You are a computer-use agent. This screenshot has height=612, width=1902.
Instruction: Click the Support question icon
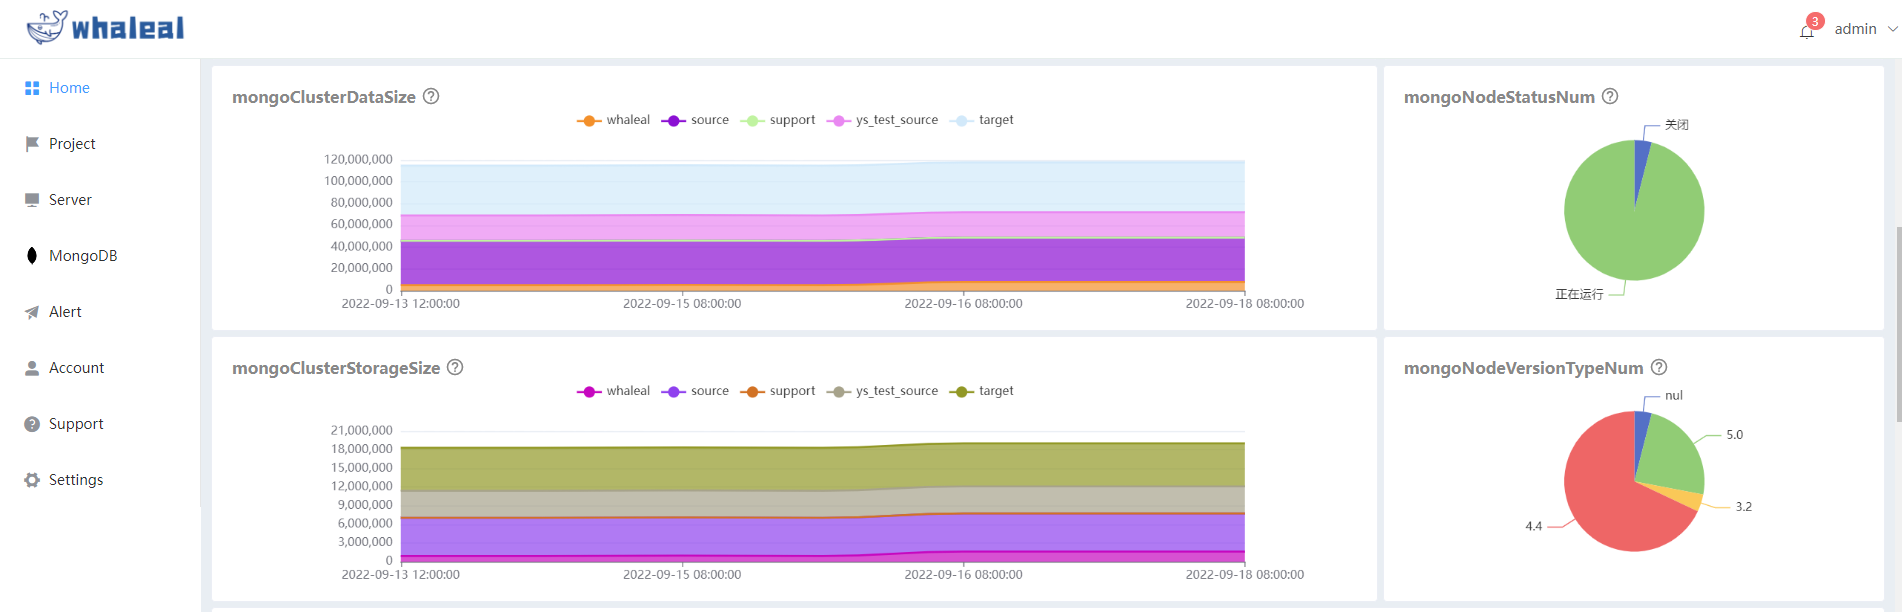[x=32, y=424]
